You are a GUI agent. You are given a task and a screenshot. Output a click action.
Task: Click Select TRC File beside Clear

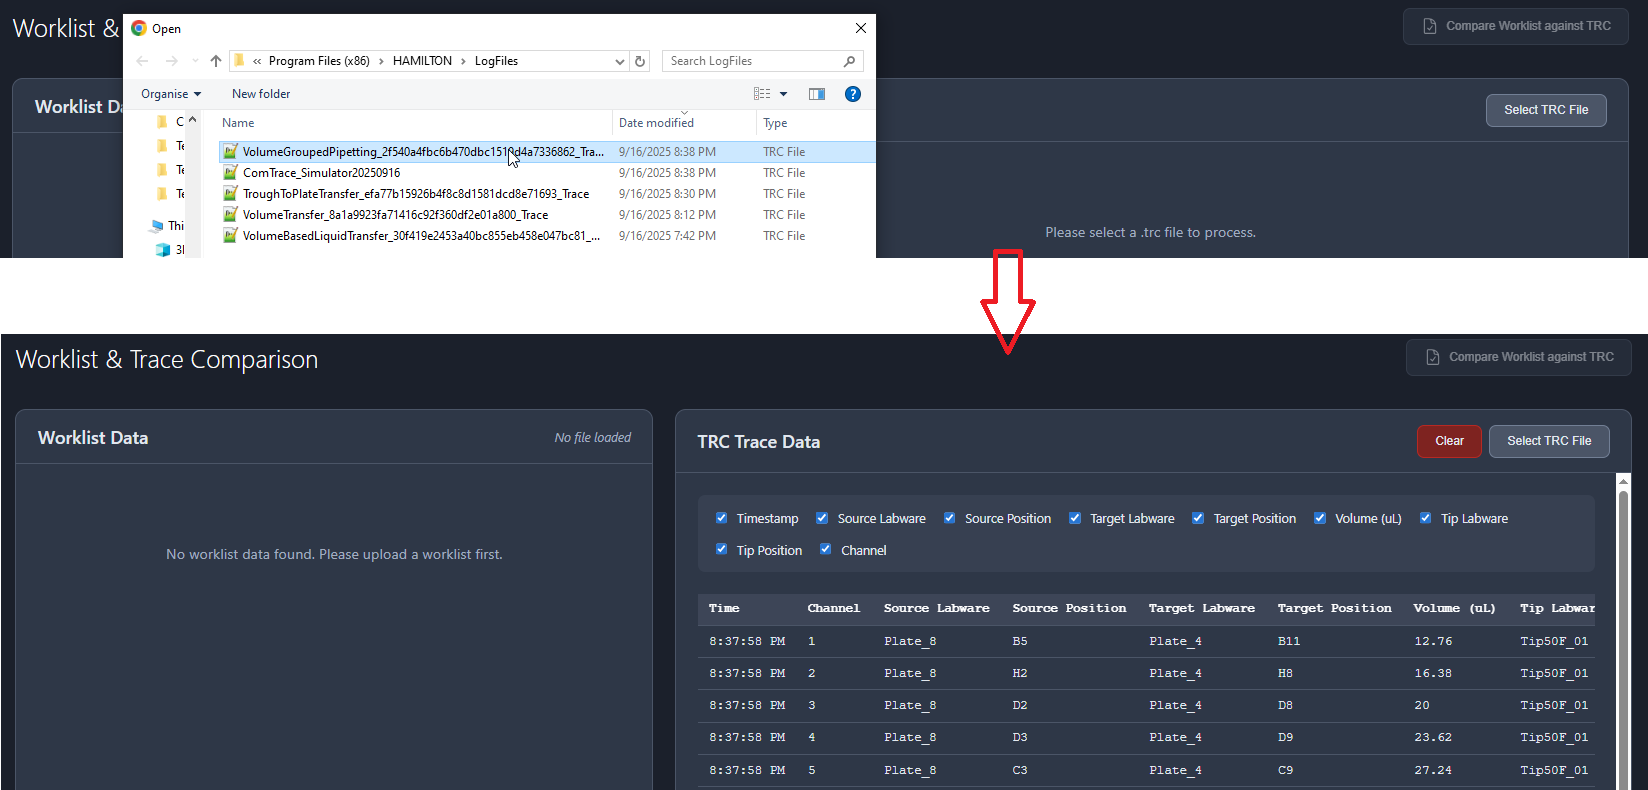(x=1548, y=441)
